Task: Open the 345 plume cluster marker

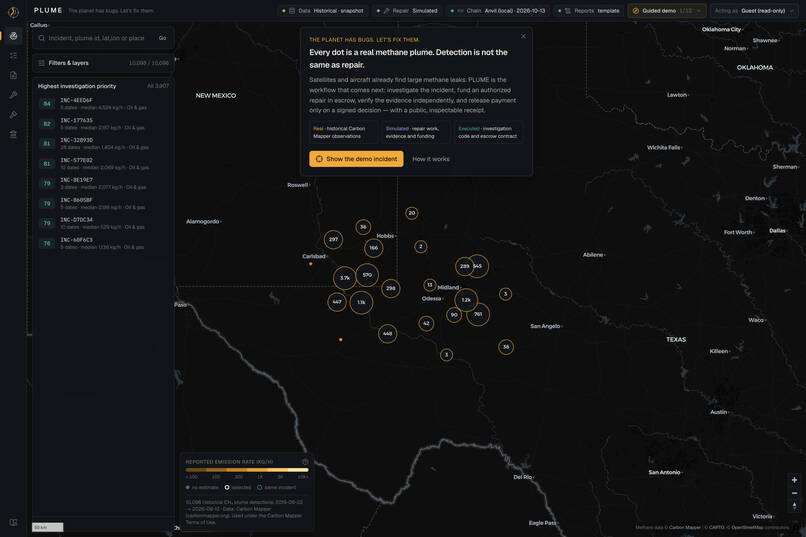Action: coord(478,266)
